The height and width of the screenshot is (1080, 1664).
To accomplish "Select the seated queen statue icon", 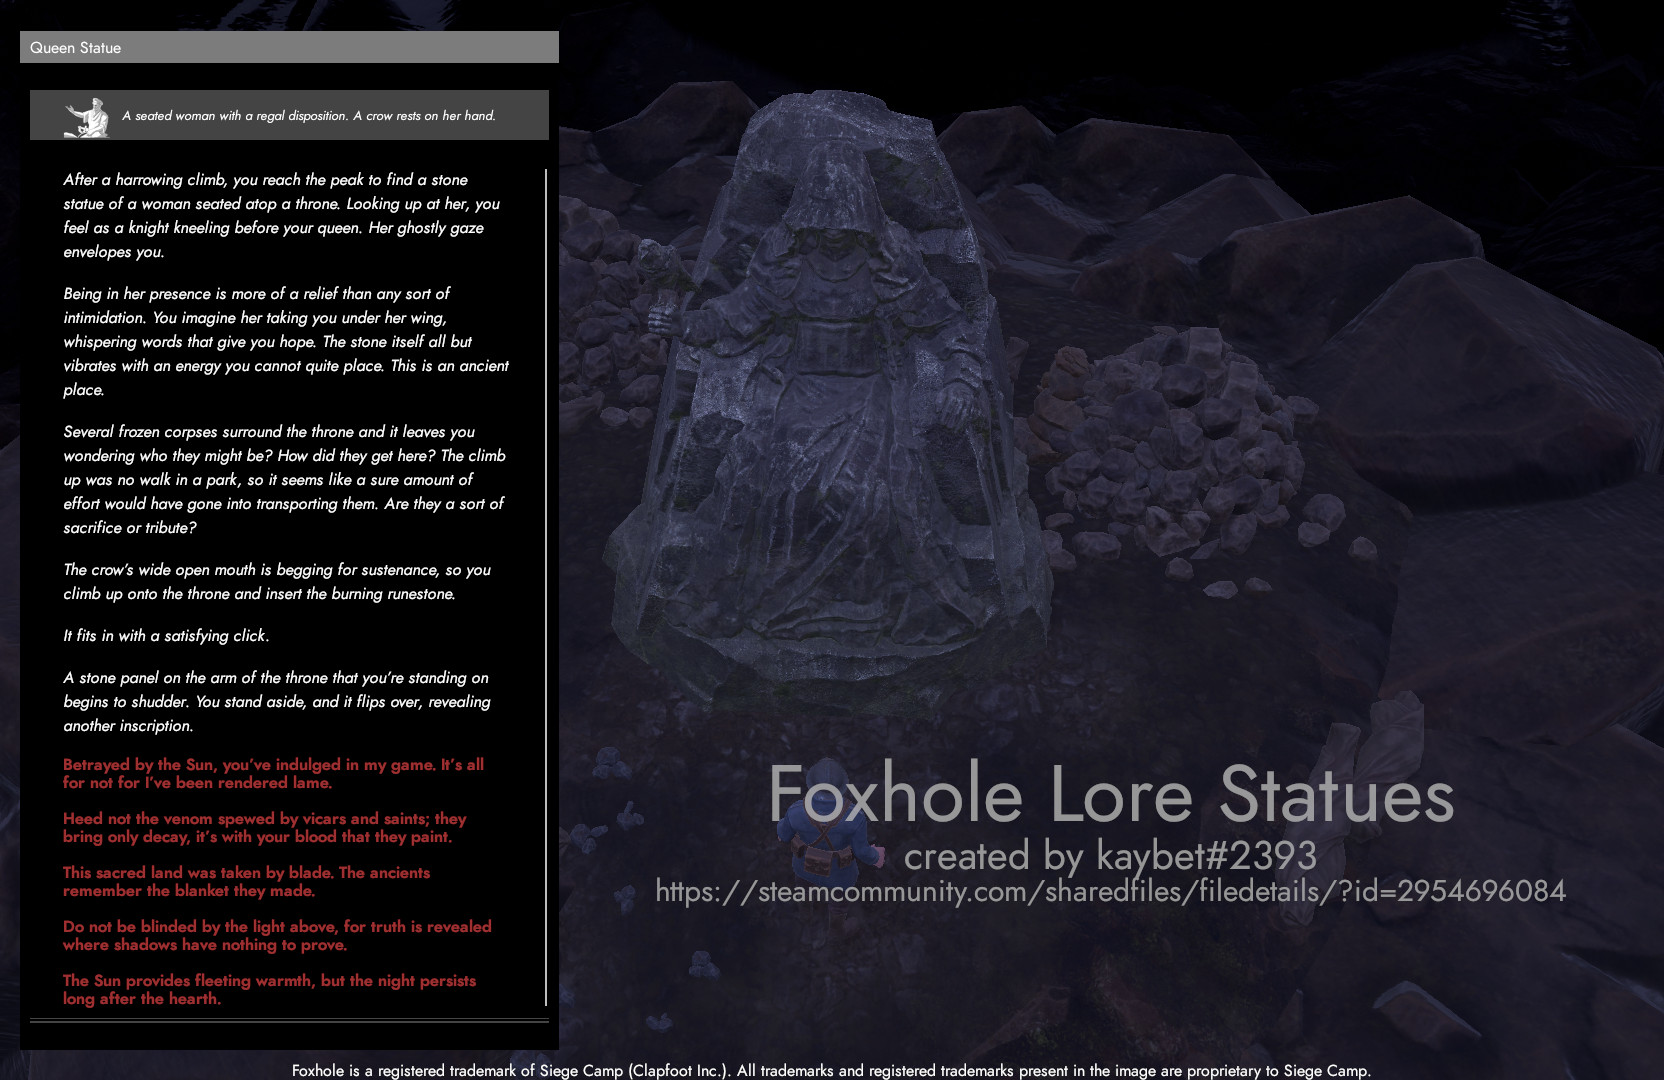I will pos(87,116).
